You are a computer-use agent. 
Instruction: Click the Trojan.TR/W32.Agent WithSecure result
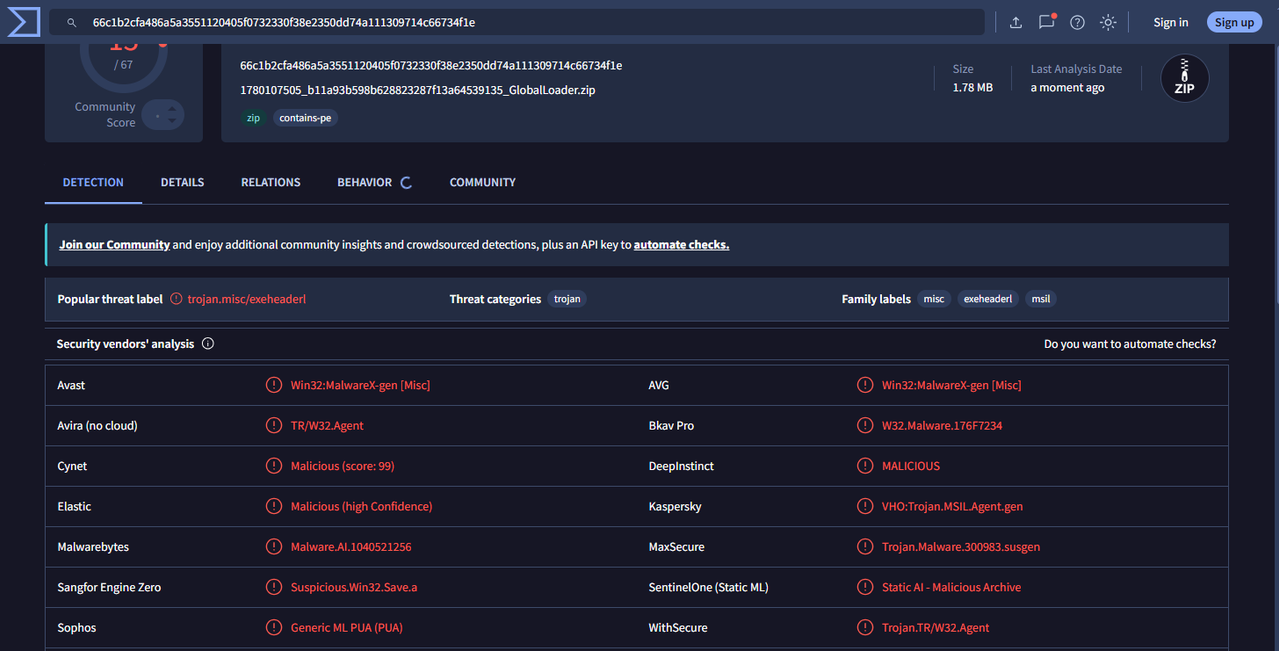click(935, 628)
